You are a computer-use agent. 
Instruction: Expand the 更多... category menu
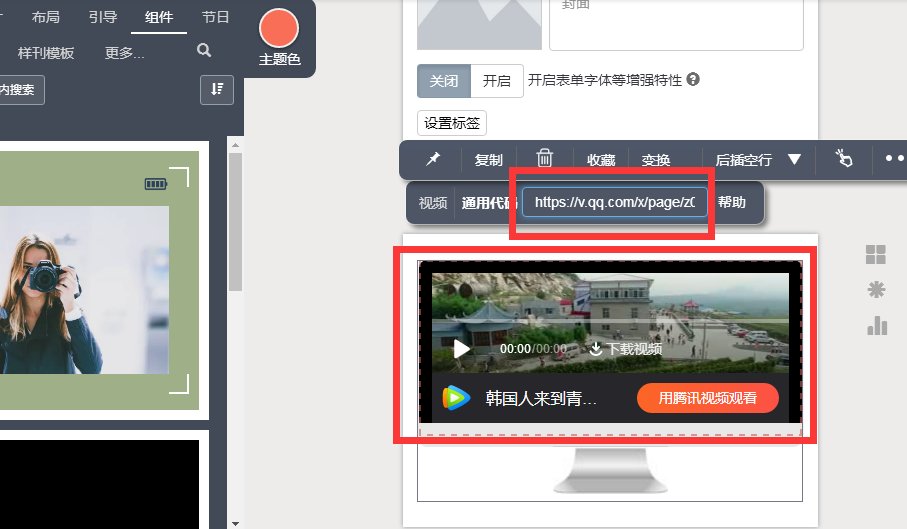point(124,53)
